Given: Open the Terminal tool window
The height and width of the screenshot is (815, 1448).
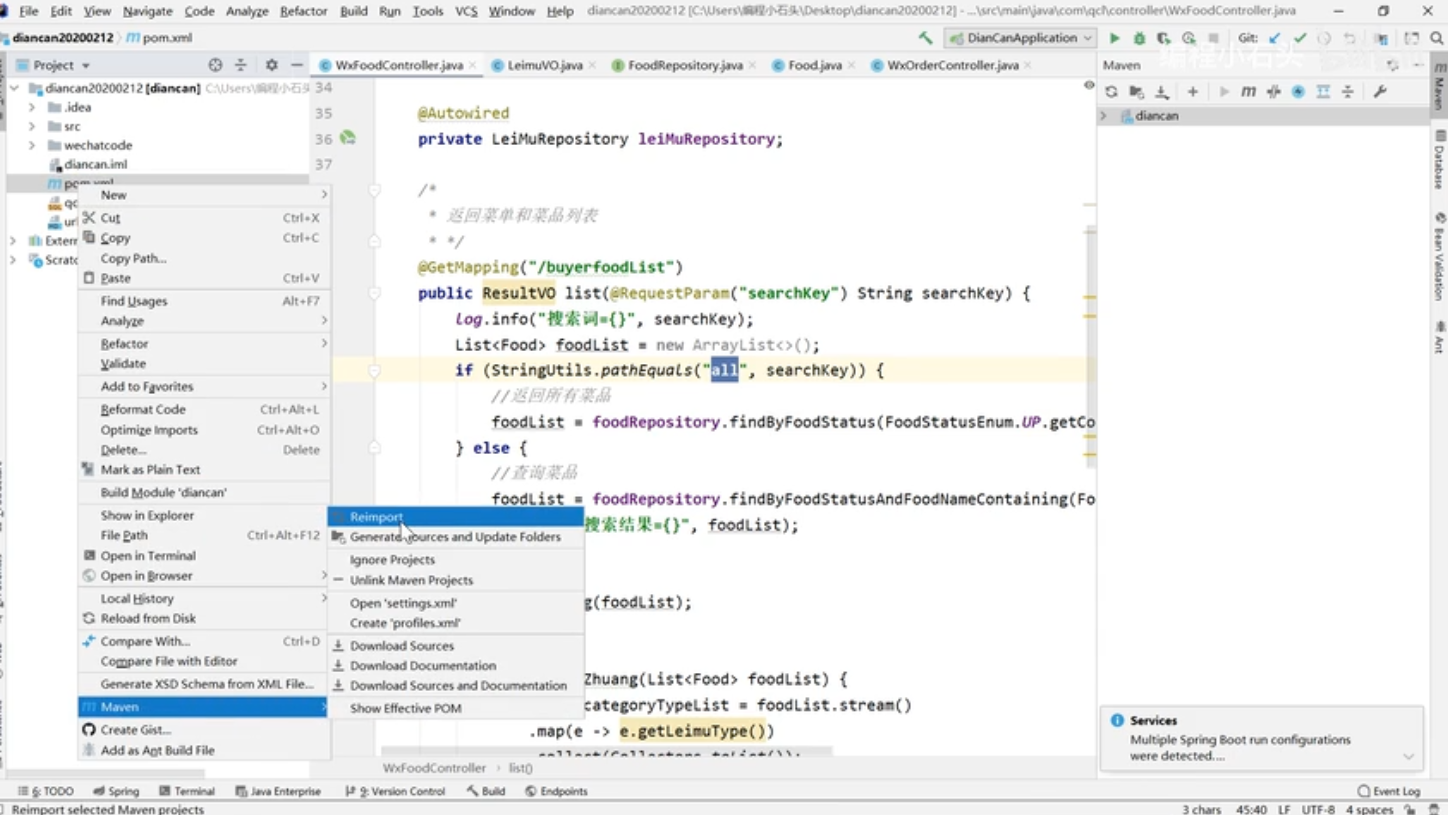Looking at the screenshot, I should coord(185,791).
